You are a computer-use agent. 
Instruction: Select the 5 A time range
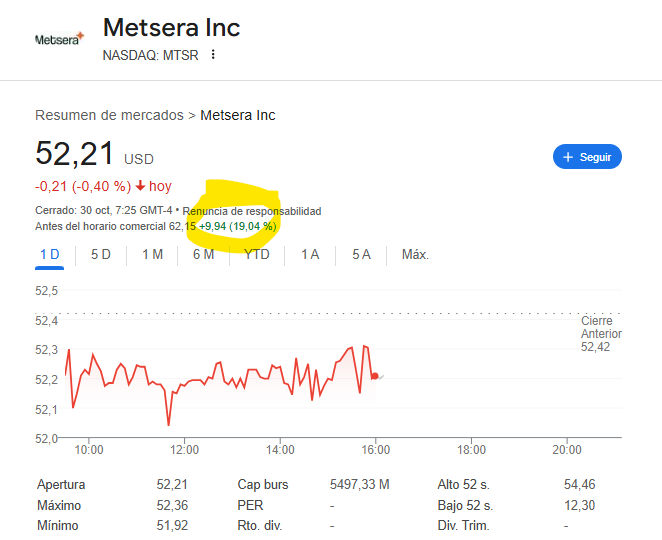click(361, 255)
